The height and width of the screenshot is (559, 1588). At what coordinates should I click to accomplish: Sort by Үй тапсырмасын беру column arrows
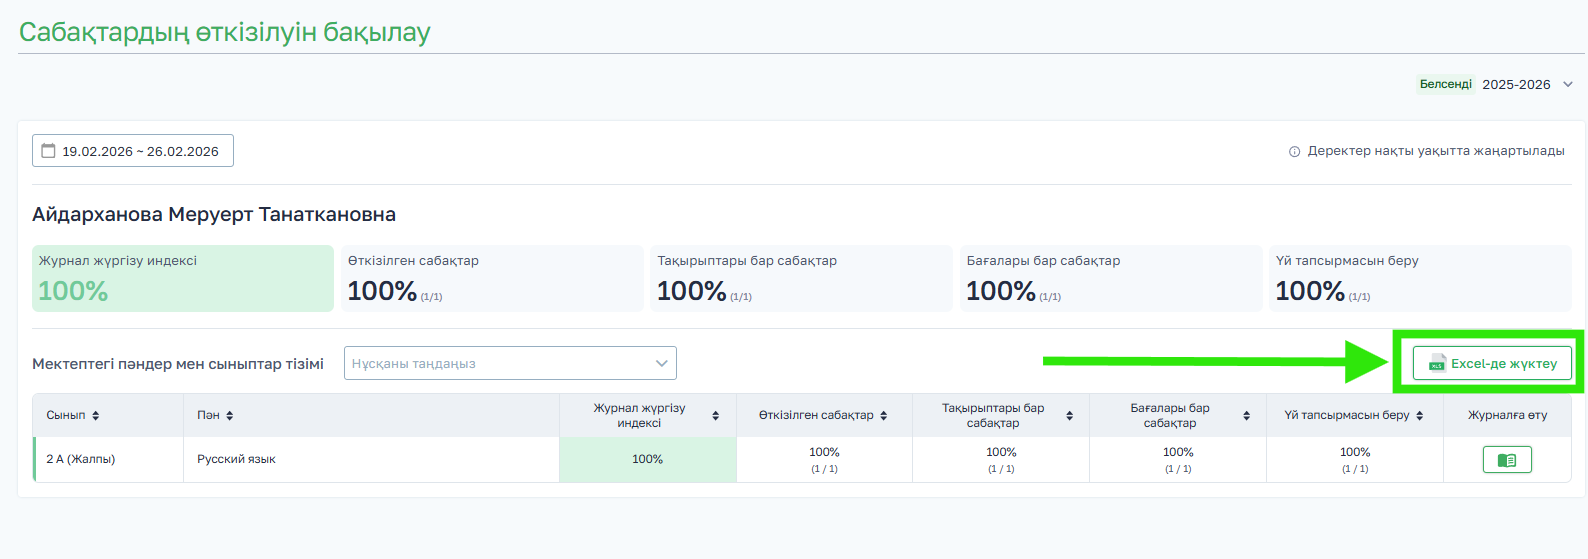(x=1420, y=415)
